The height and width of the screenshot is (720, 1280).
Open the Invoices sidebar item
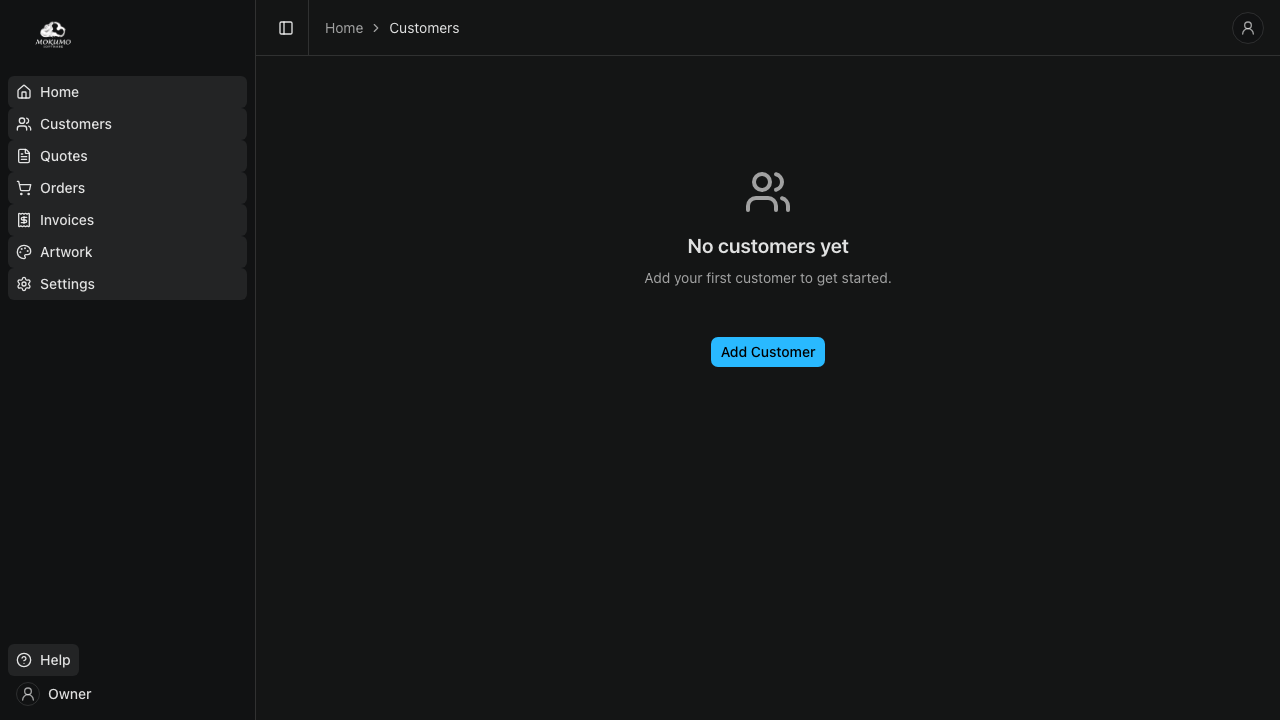pyautogui.click(x=67, y=220)
